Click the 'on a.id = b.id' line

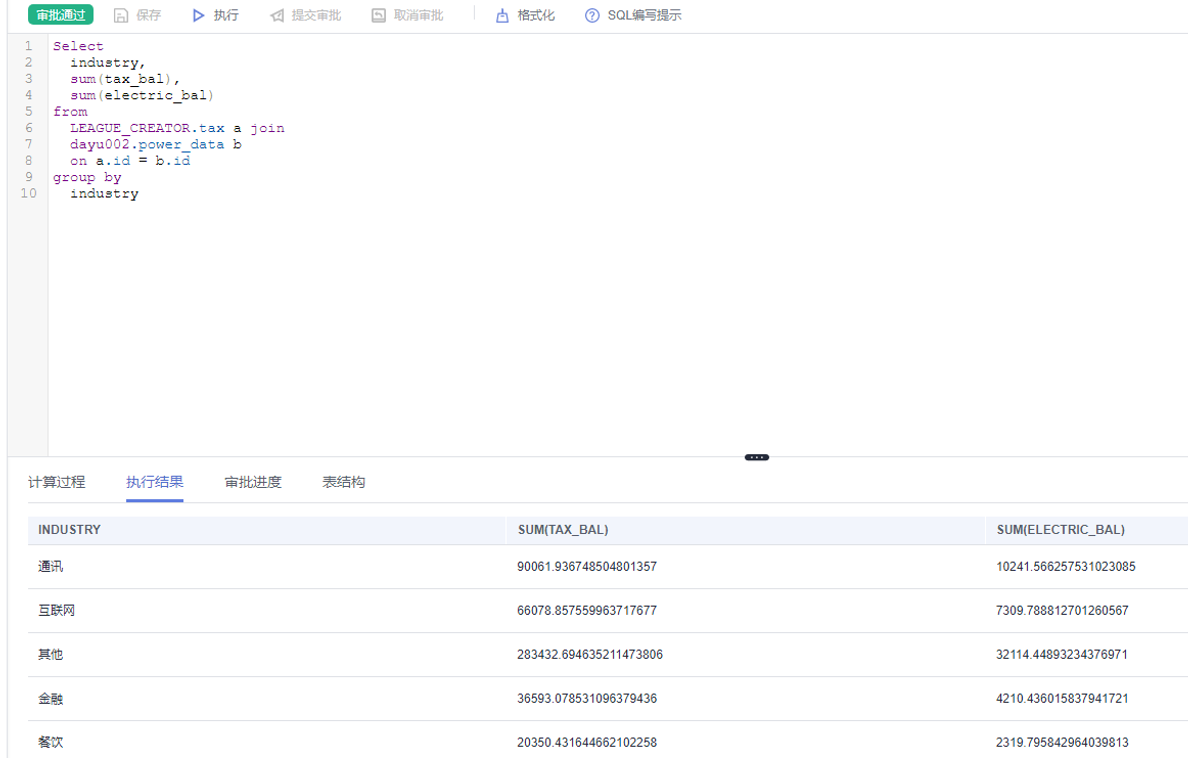130,161
